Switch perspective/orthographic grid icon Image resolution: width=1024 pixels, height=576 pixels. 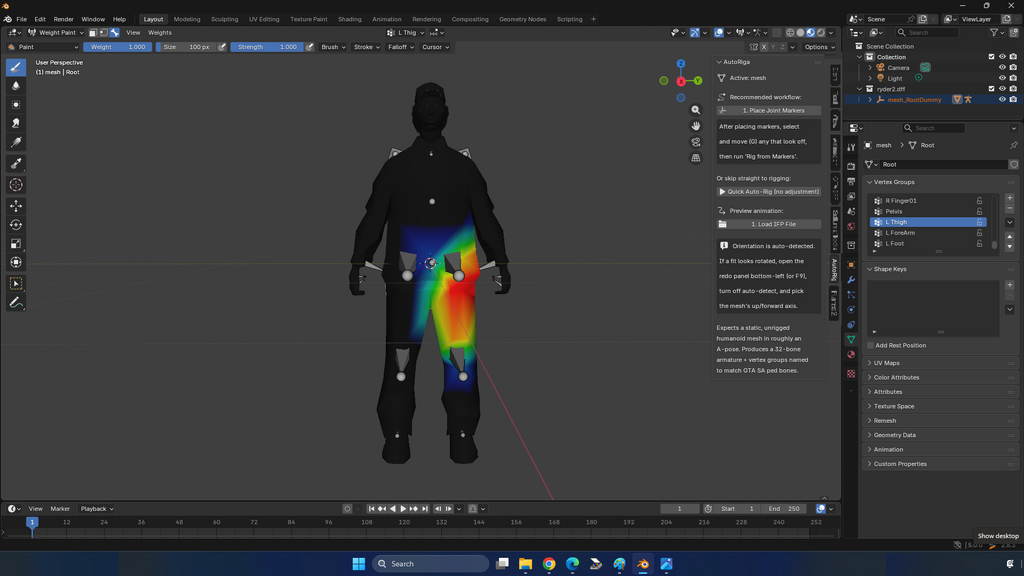[x=696, y=158]
